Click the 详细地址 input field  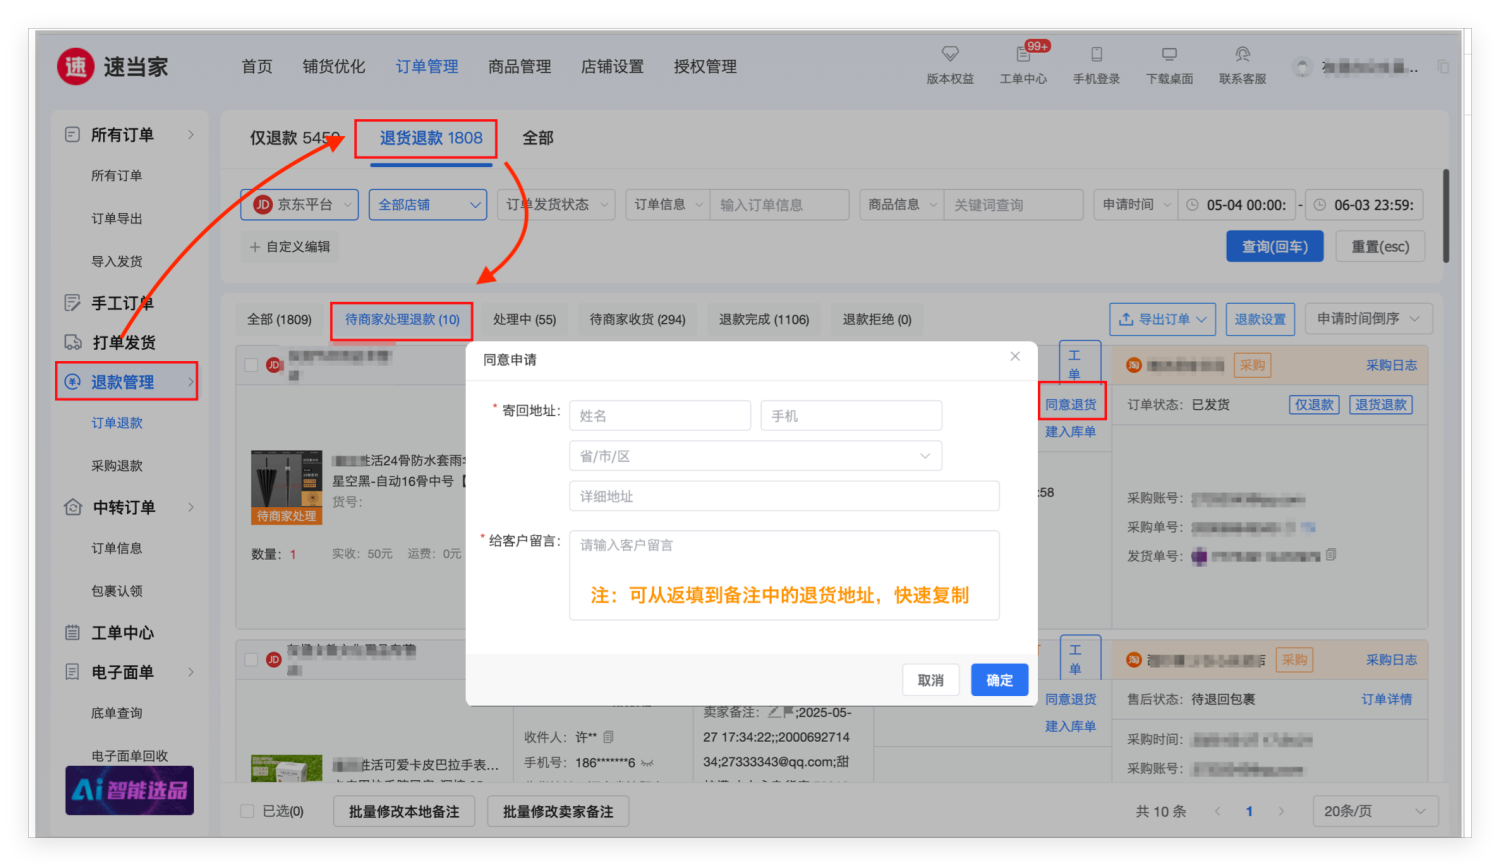(x=784, y=496)
